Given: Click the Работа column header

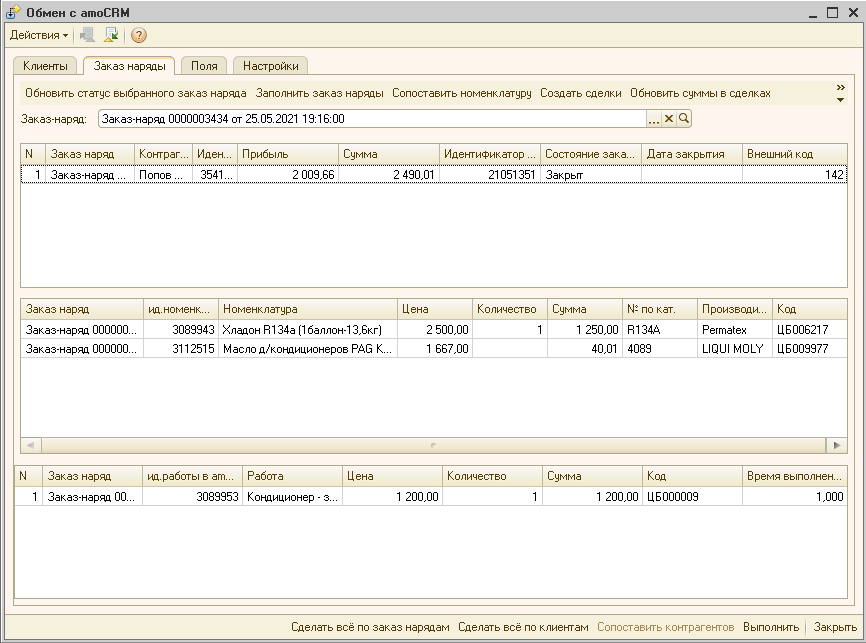Looking at the screenshot, I should click(292, 476).
